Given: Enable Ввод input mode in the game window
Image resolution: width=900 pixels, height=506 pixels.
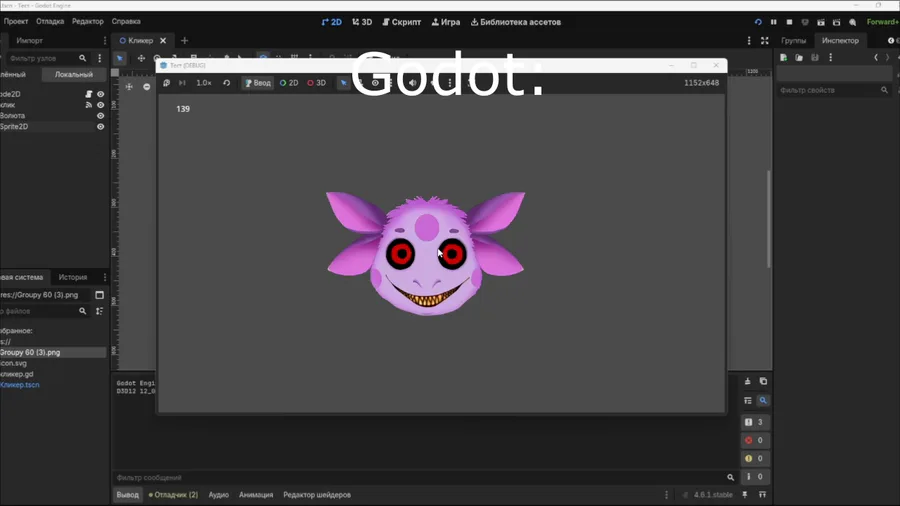Looking at the screenshot, I should [257, 83].
